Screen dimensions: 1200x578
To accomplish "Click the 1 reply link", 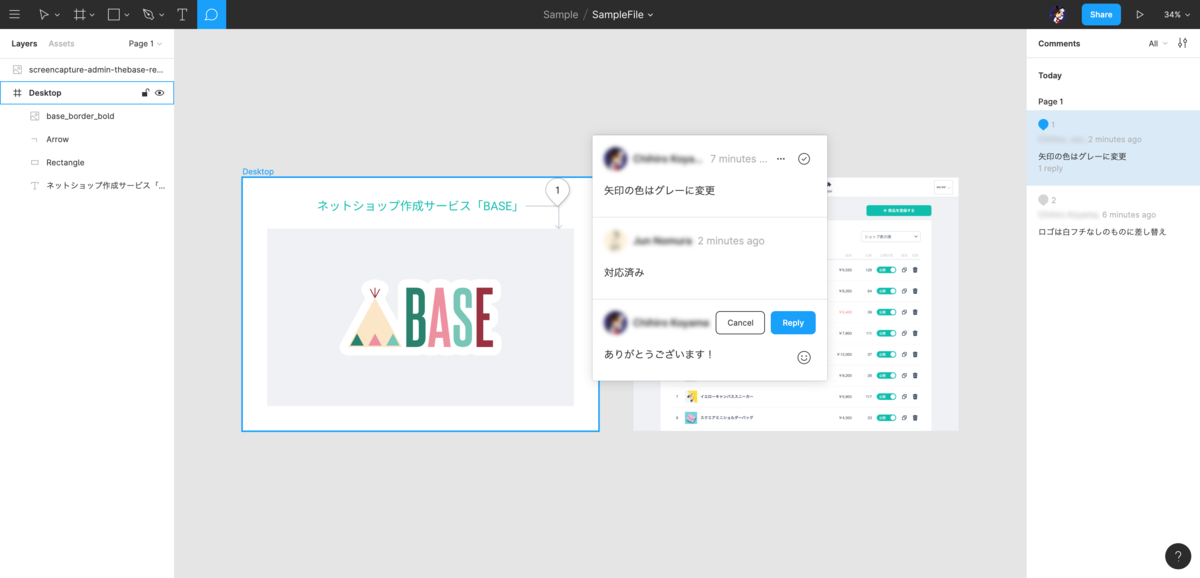I will [1050, 169].
